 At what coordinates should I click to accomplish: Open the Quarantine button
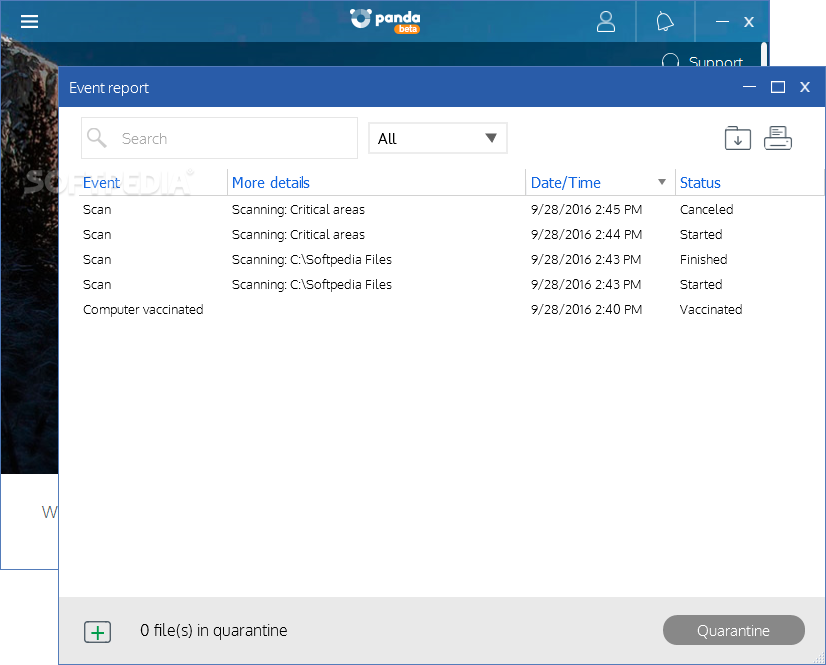(733, 630)
